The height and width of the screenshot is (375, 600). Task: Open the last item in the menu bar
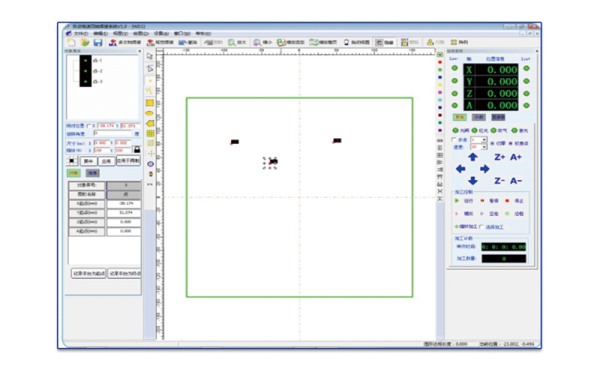203,33
